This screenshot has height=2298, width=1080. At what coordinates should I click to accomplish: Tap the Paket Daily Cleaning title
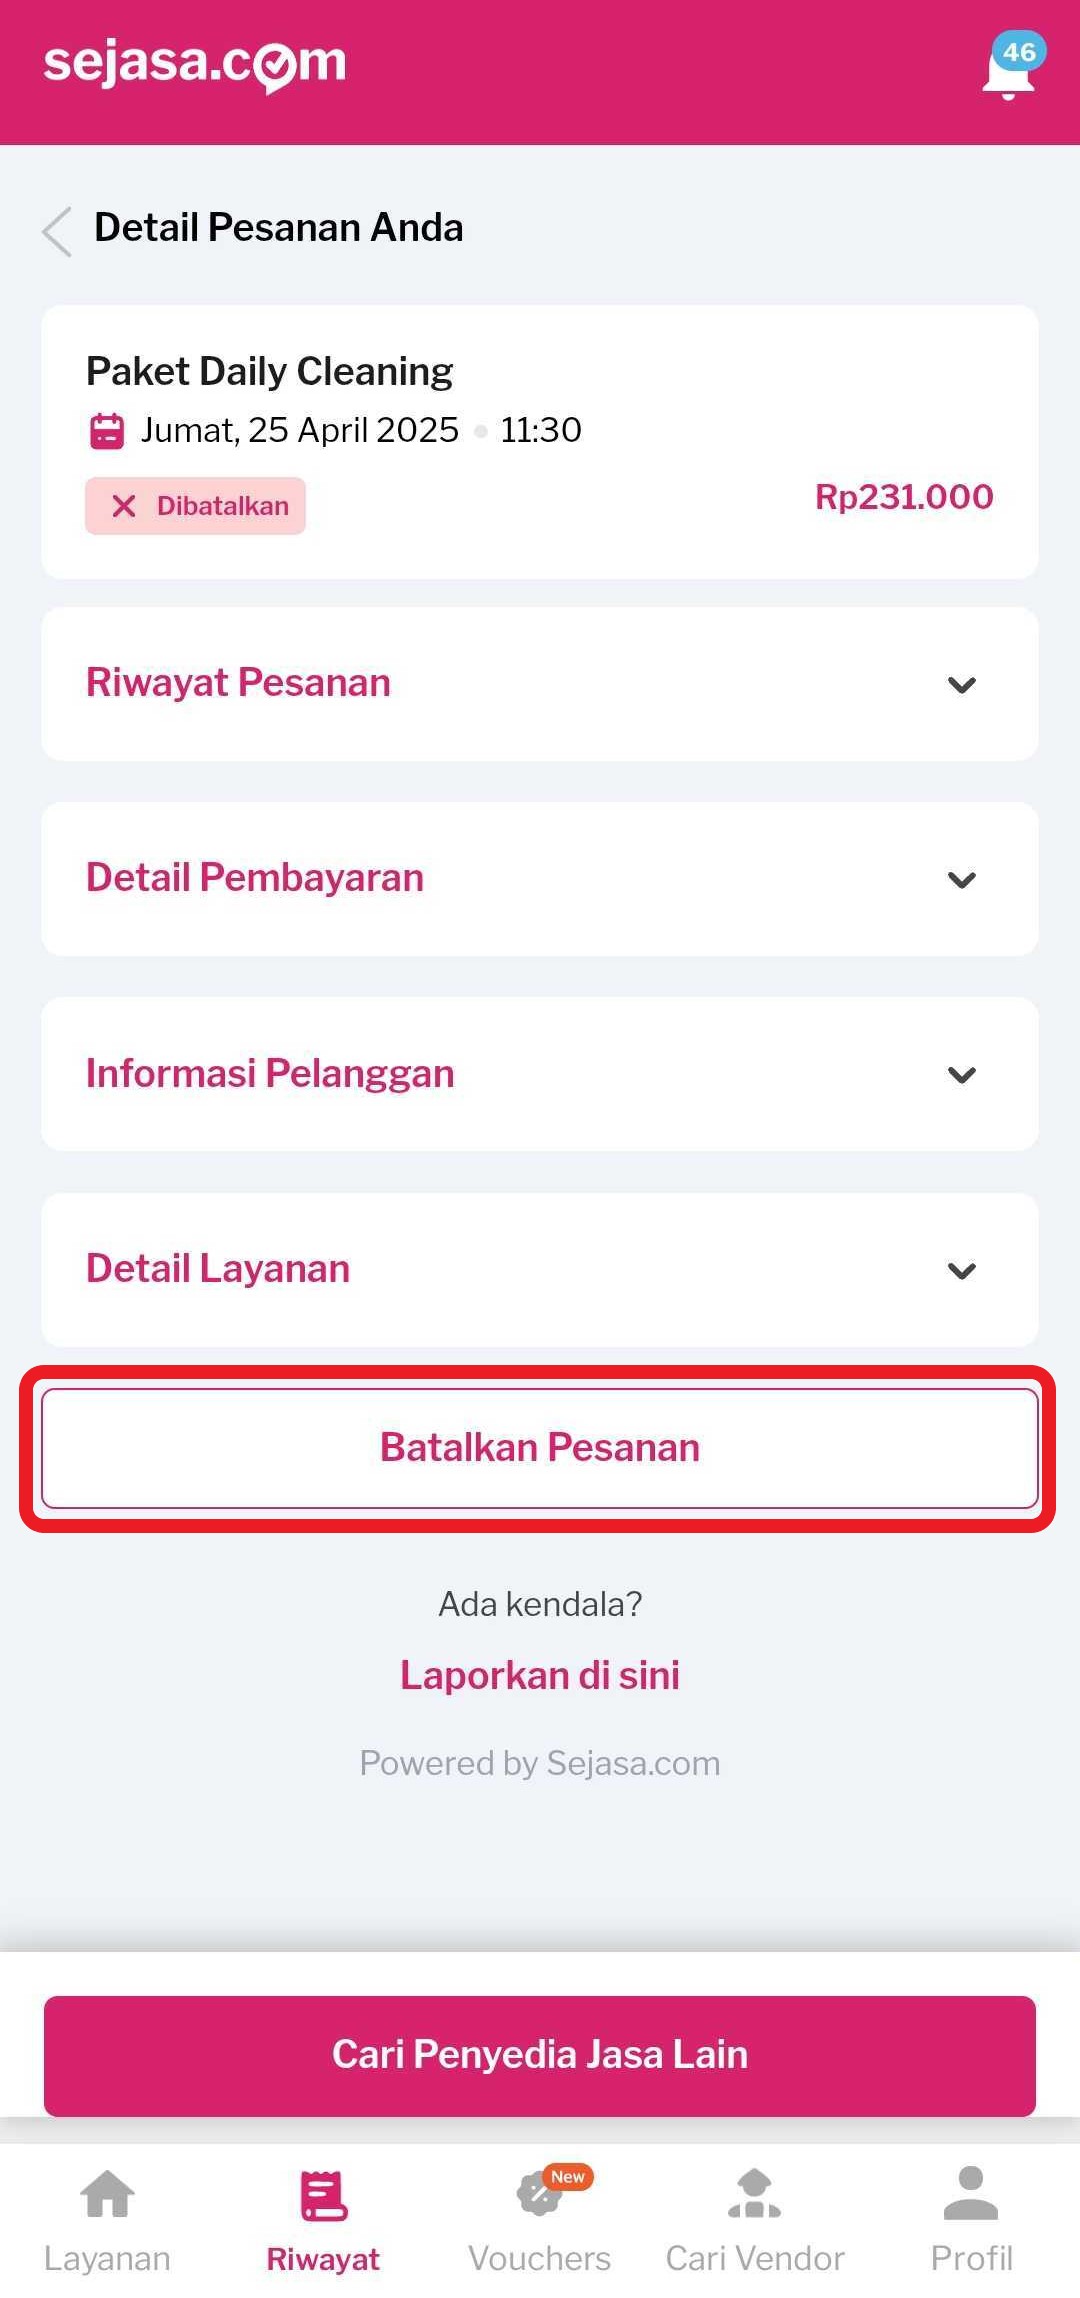(269, 371)
